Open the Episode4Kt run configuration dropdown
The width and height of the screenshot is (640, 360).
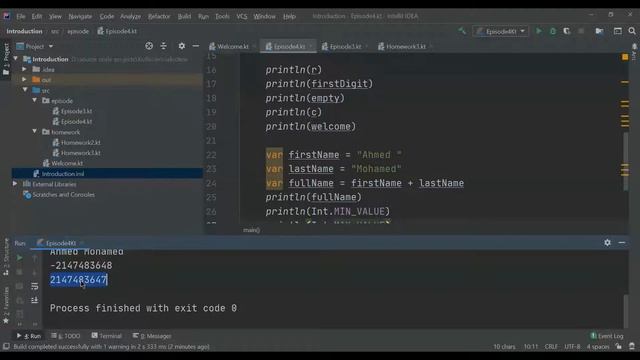click(x=501, y=31)
